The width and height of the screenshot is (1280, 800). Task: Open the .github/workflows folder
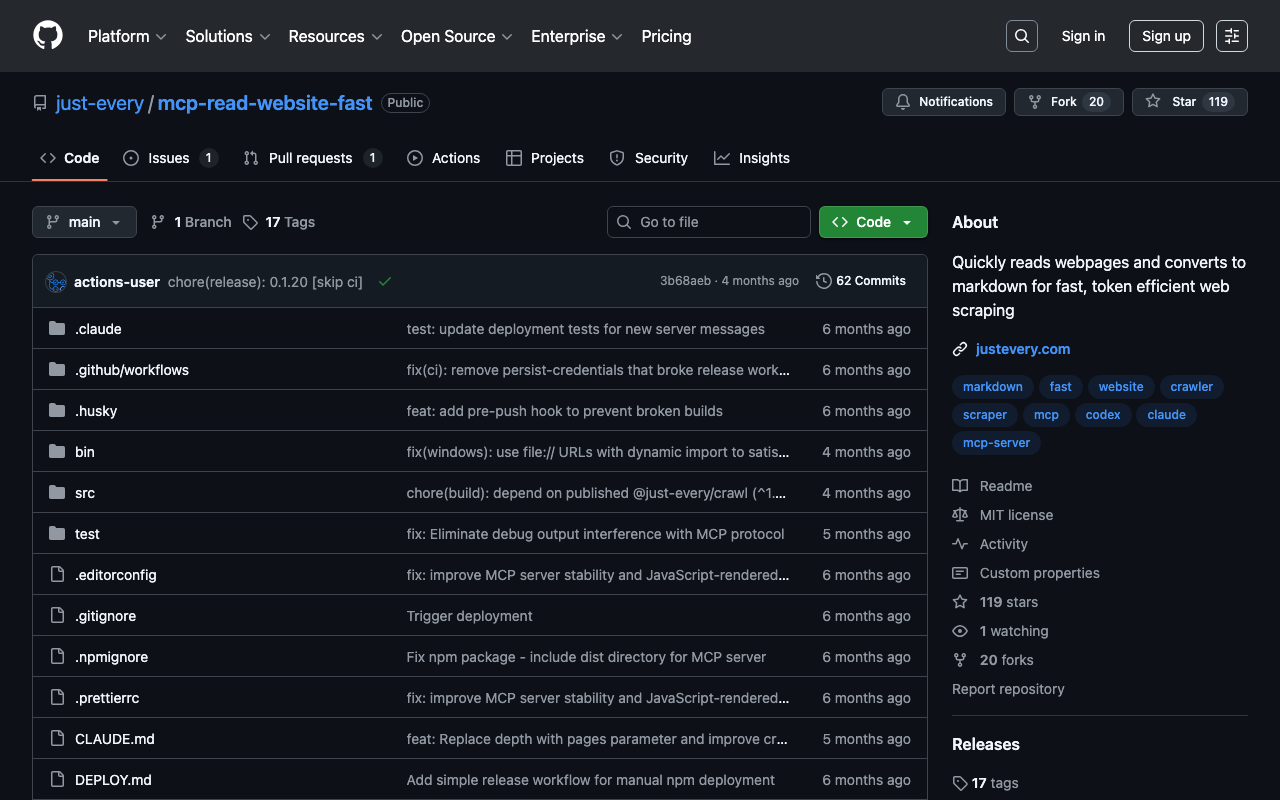pos(132,370)
